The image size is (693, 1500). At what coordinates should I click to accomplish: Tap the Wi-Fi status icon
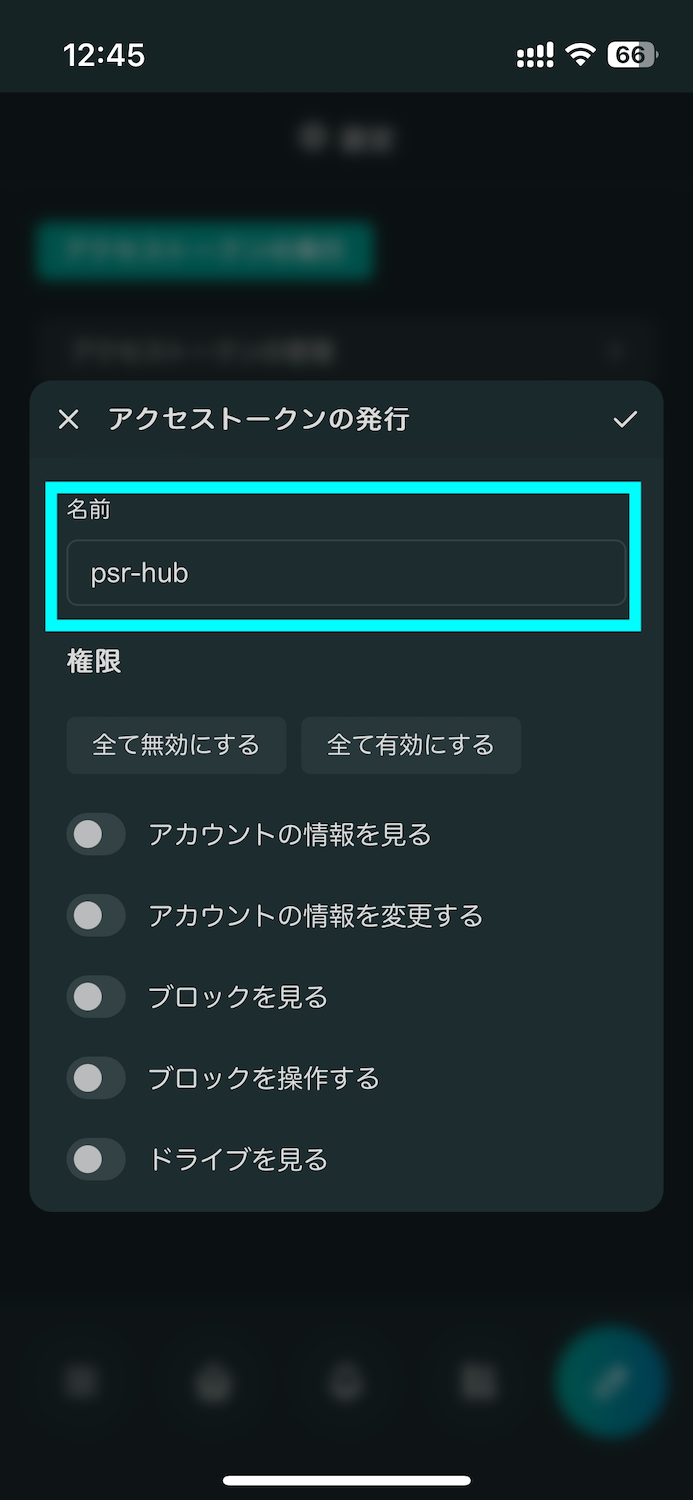(580, 55)
